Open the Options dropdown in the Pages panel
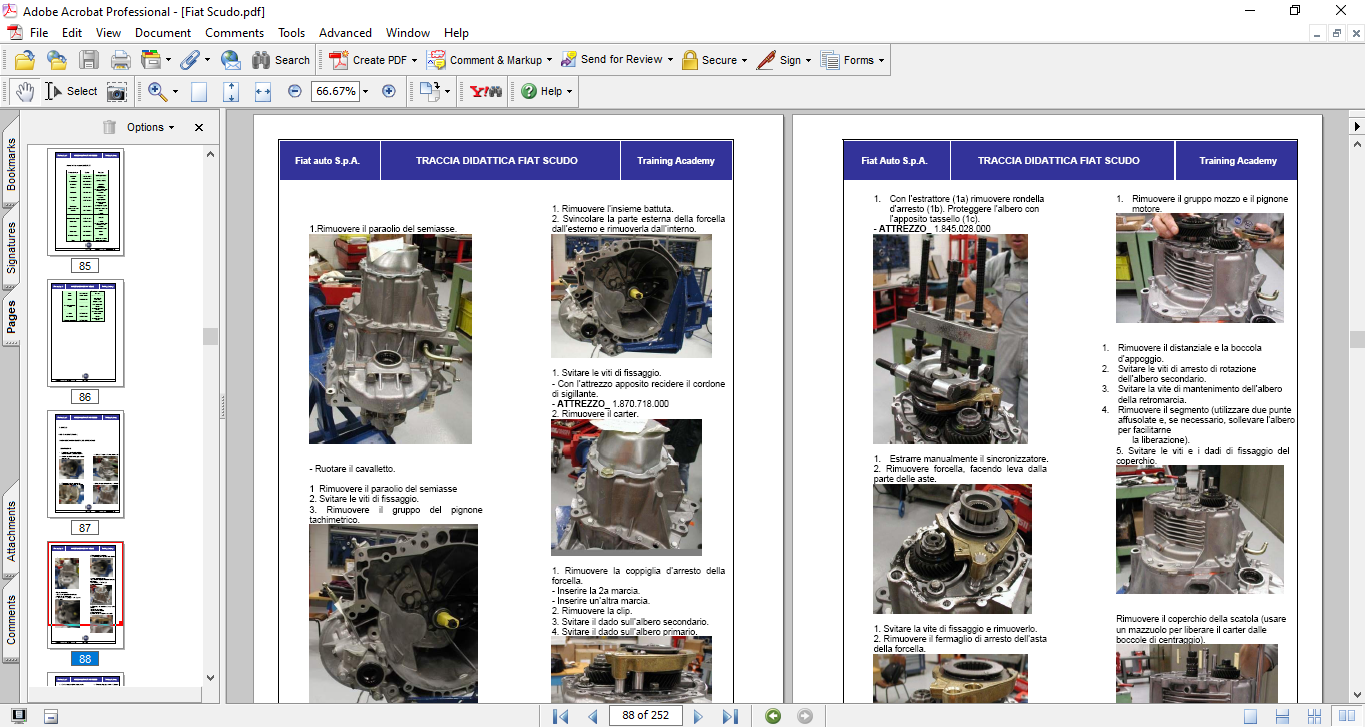1365x727 pixels. click(x=150, y=127)
